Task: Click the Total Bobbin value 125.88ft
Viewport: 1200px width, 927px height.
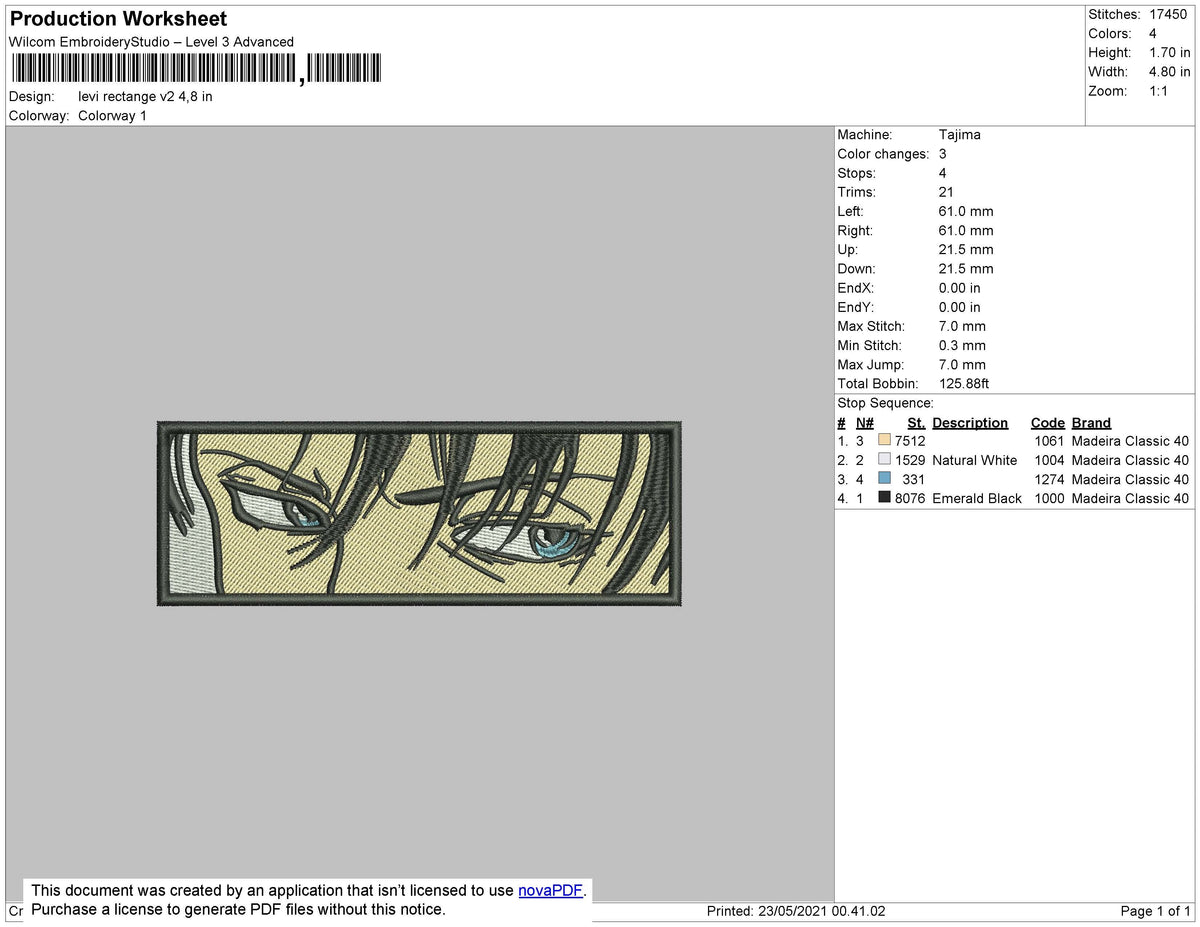Action: [964, 383]
